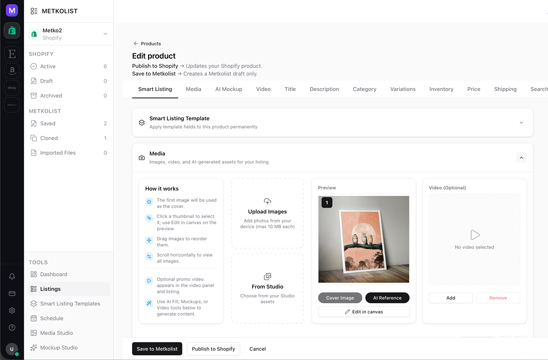Switch to the Media tab
Screen dimensions: 548x360
click(x=193, y=89)
